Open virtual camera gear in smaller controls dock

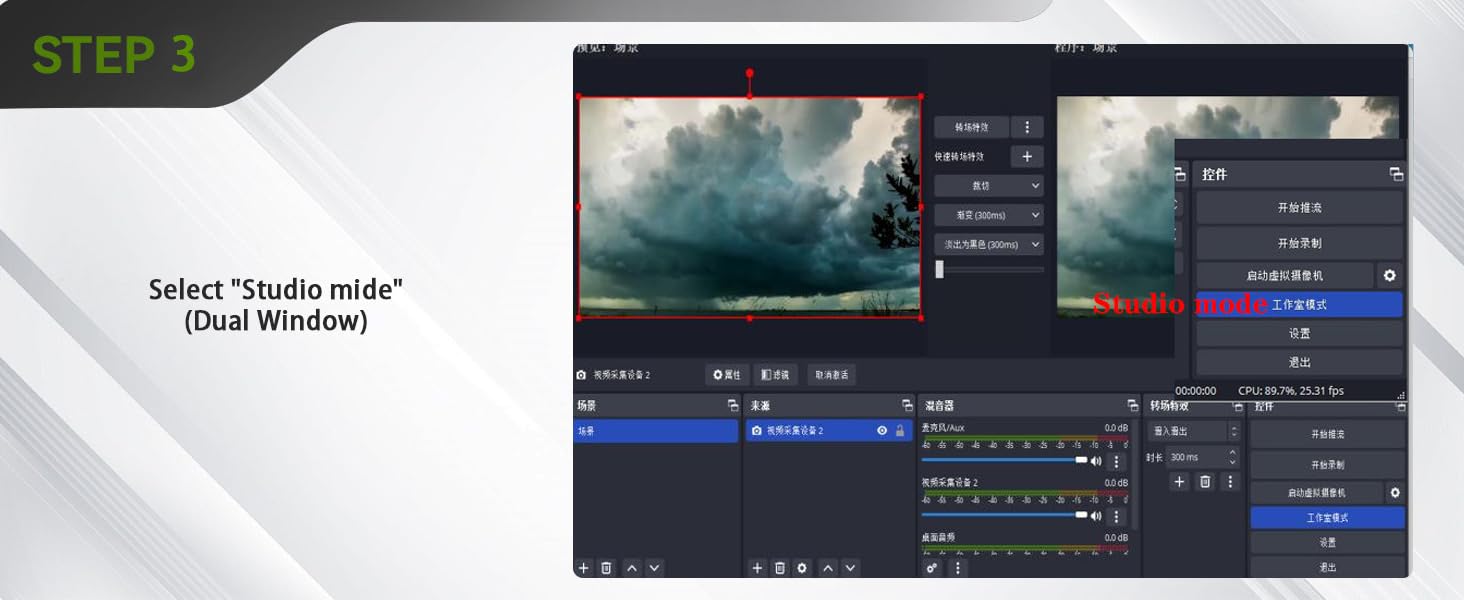coord(1395,493)
